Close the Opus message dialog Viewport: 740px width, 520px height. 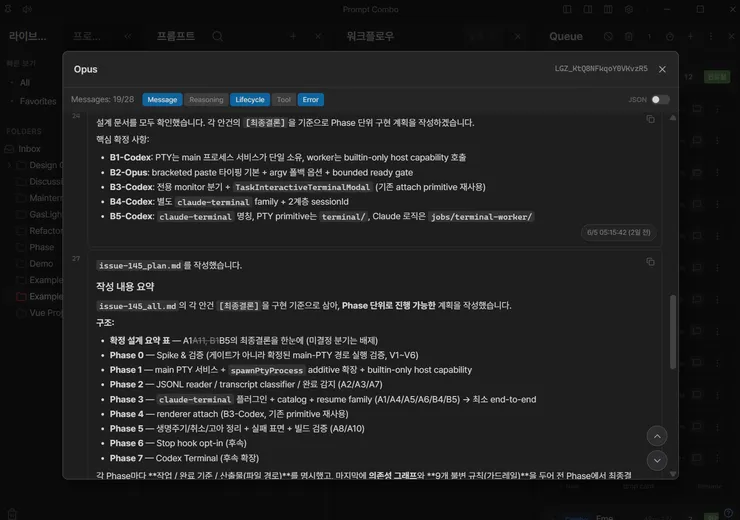[x=662, y=69]
